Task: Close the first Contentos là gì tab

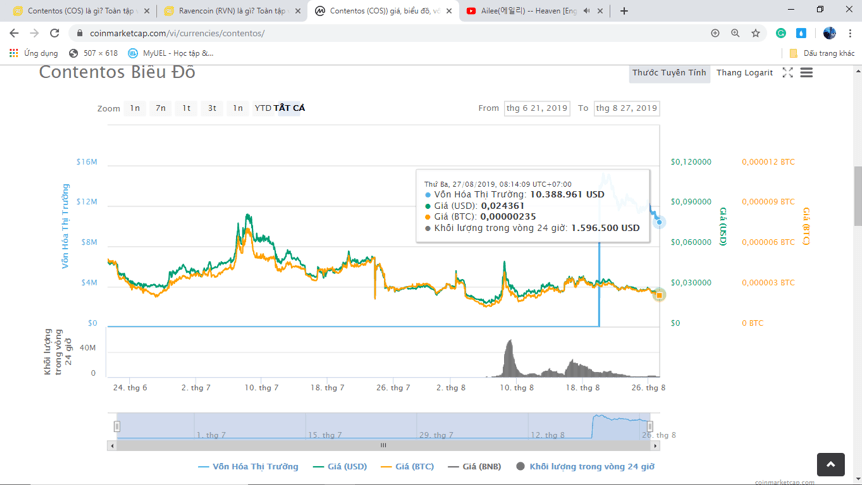Action: (146, 10)
